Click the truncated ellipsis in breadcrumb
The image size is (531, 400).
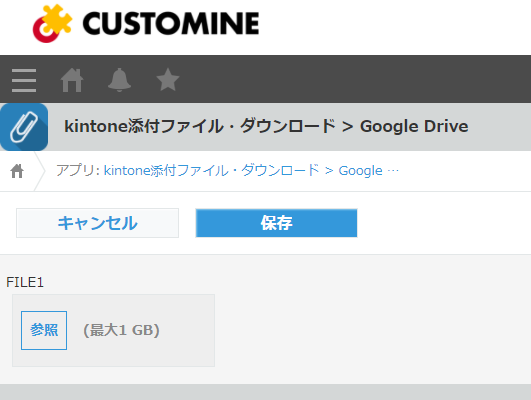coord(393,171)
